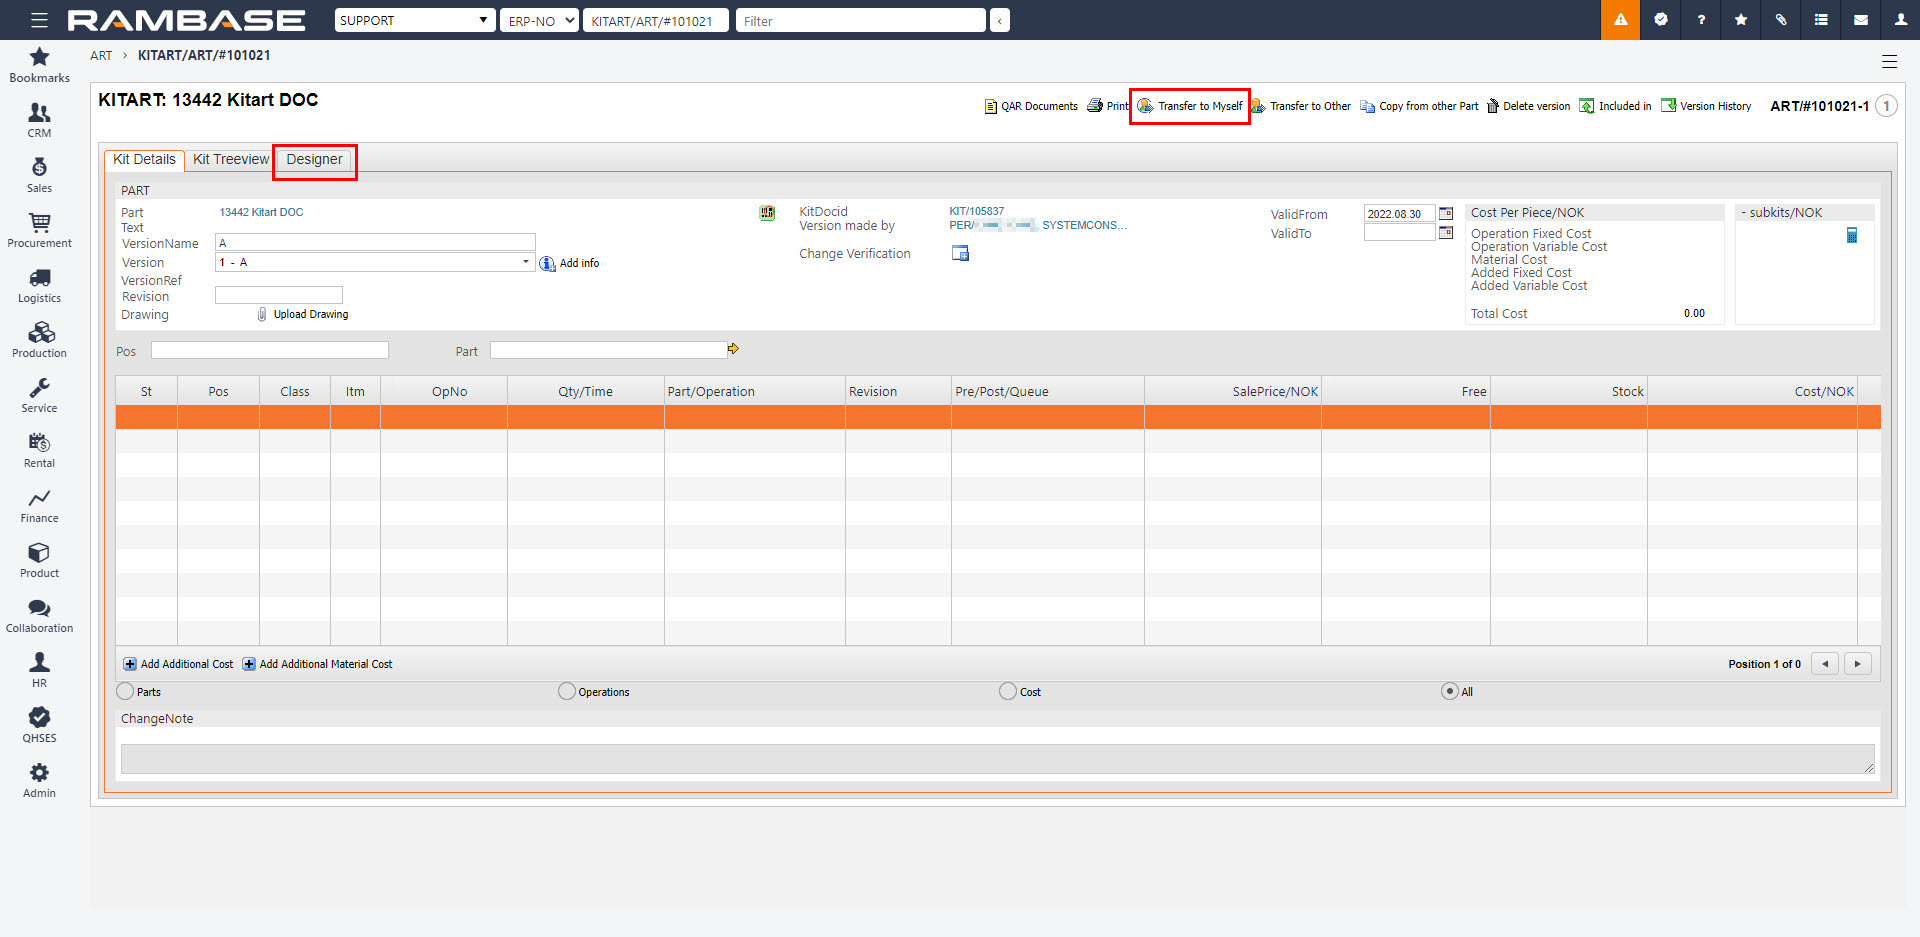Select the Cost radio button
1920x937 pixels.
[x=1008, y=691]
